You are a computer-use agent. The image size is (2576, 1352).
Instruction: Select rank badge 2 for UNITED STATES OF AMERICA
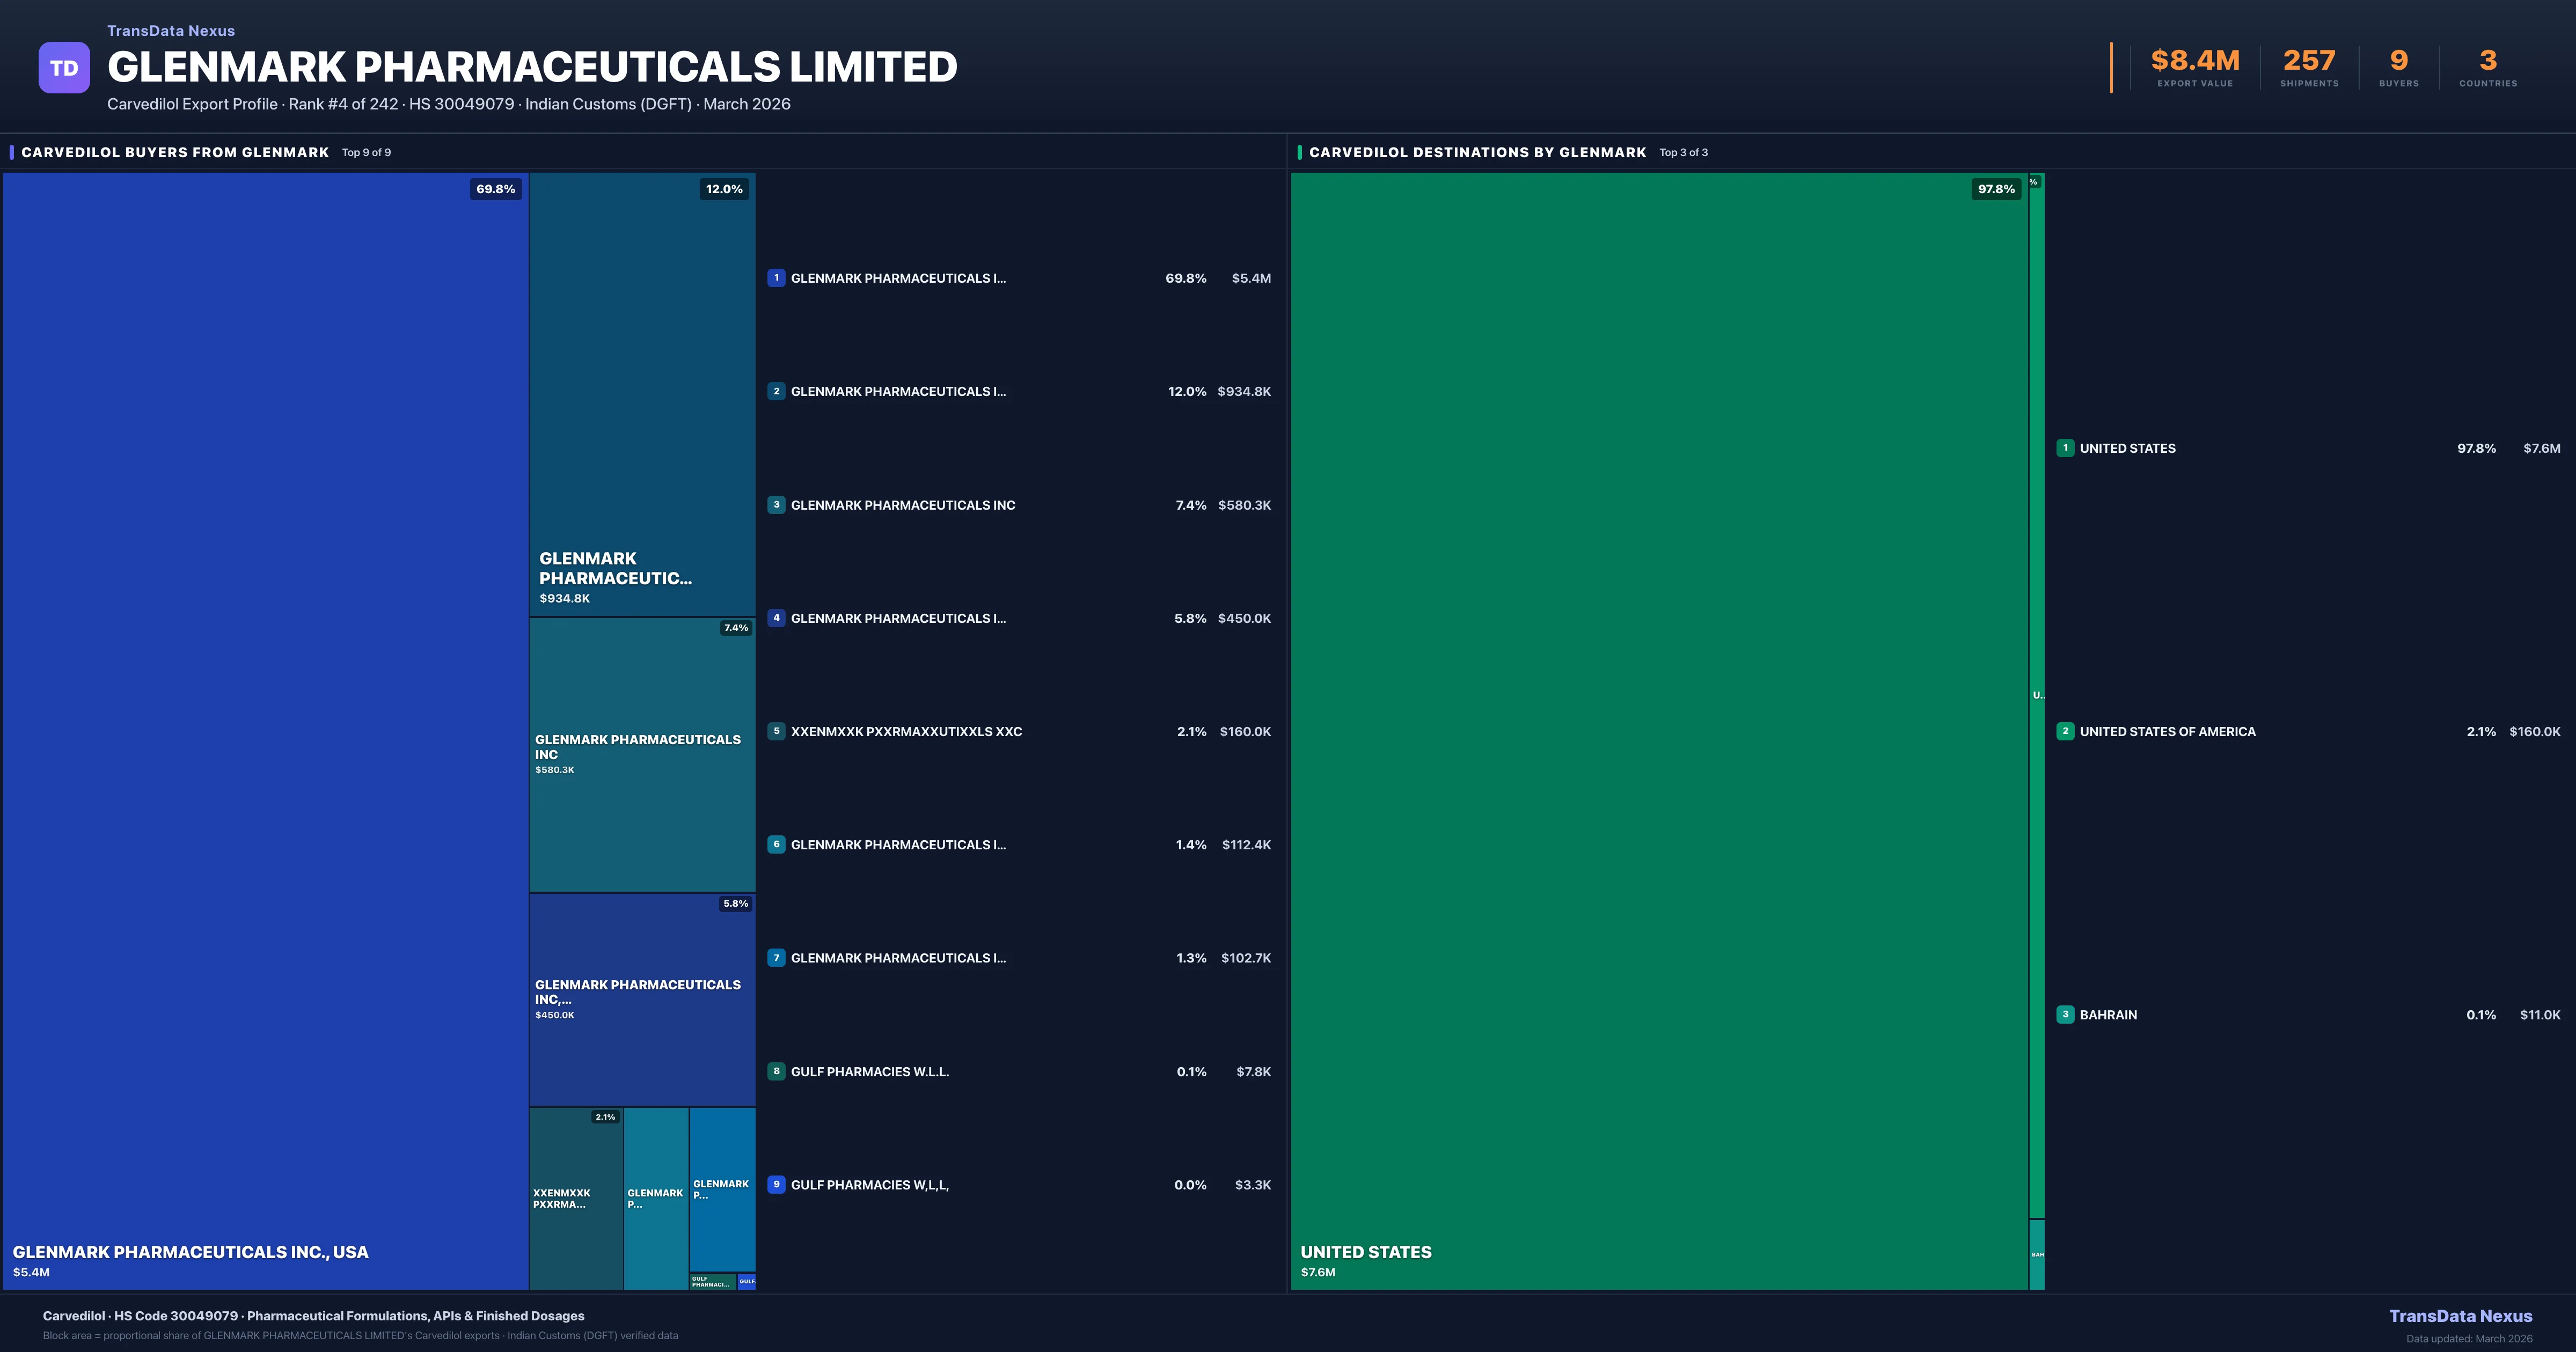(2066, 731)
